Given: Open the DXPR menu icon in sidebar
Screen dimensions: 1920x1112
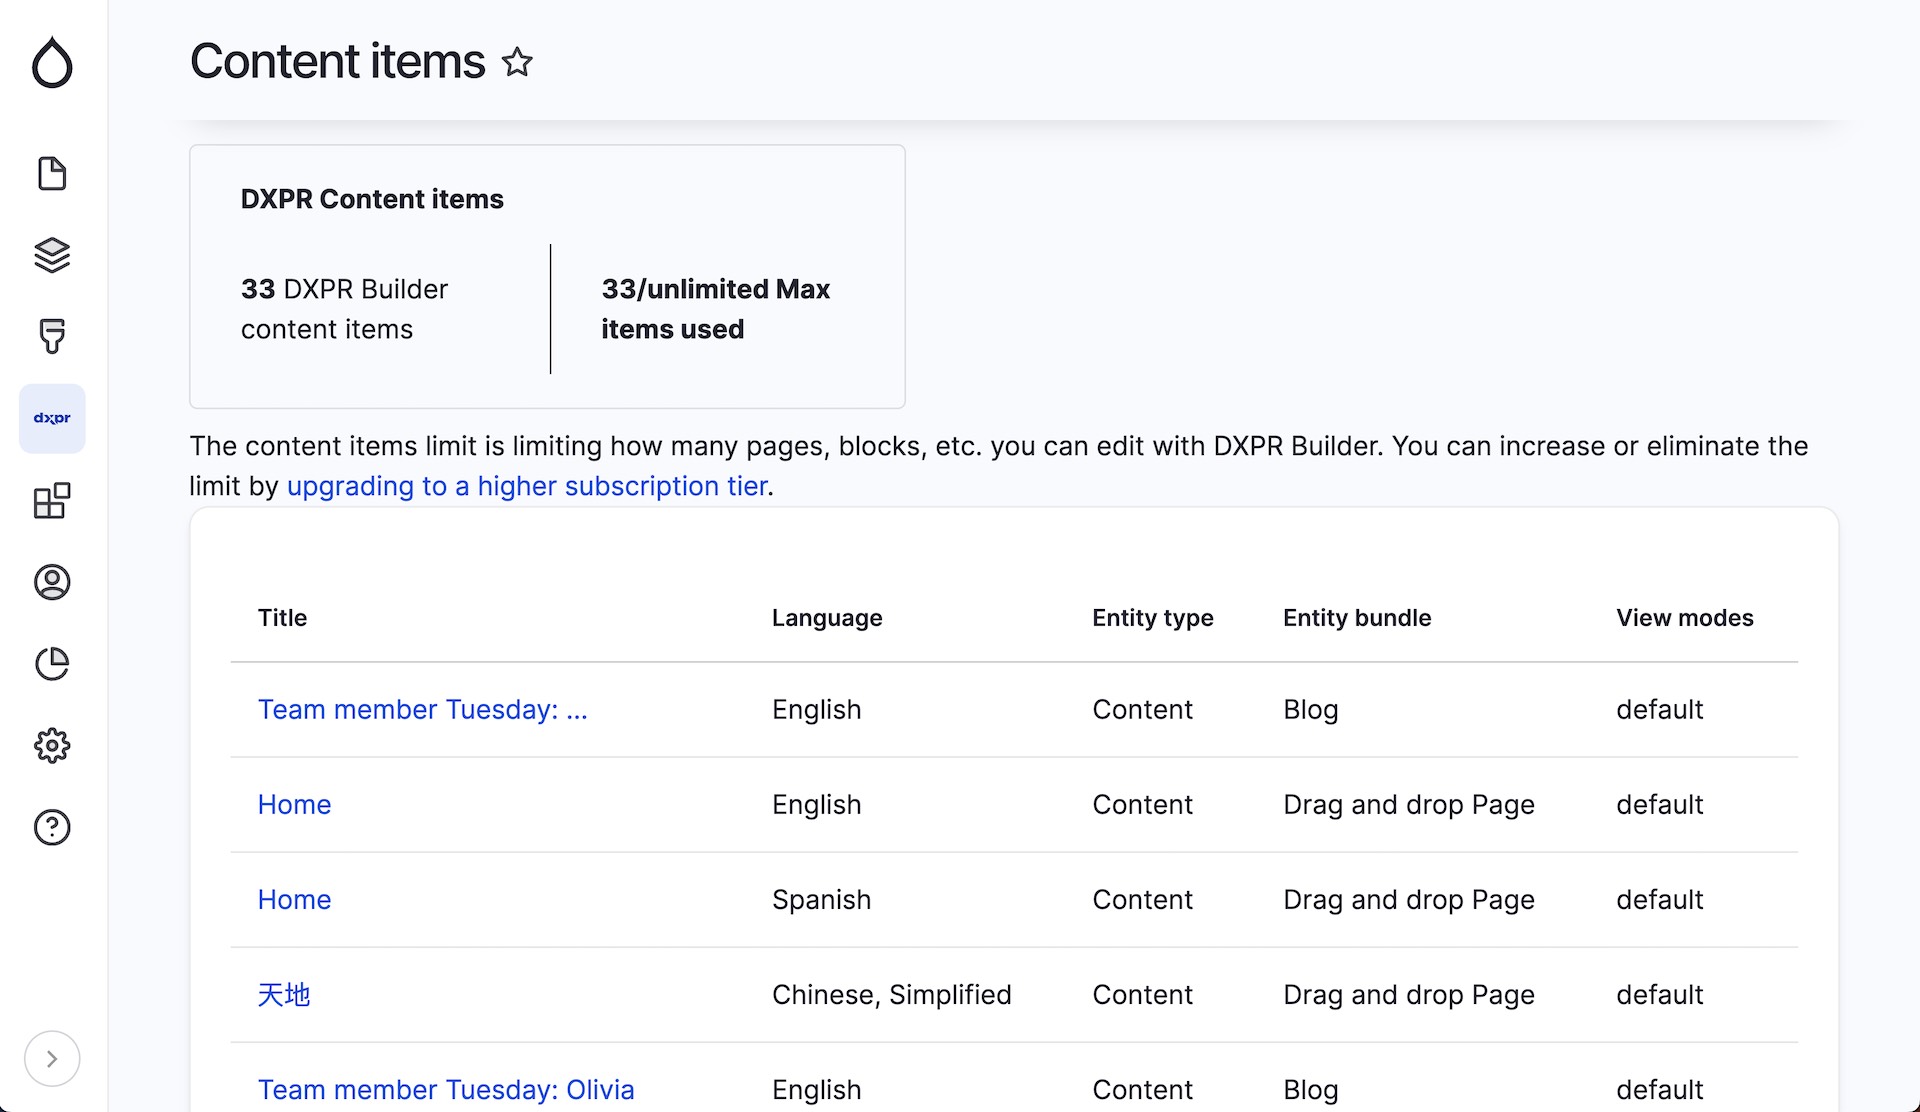Looking at the screenshot, I should (x=52, y=418).
